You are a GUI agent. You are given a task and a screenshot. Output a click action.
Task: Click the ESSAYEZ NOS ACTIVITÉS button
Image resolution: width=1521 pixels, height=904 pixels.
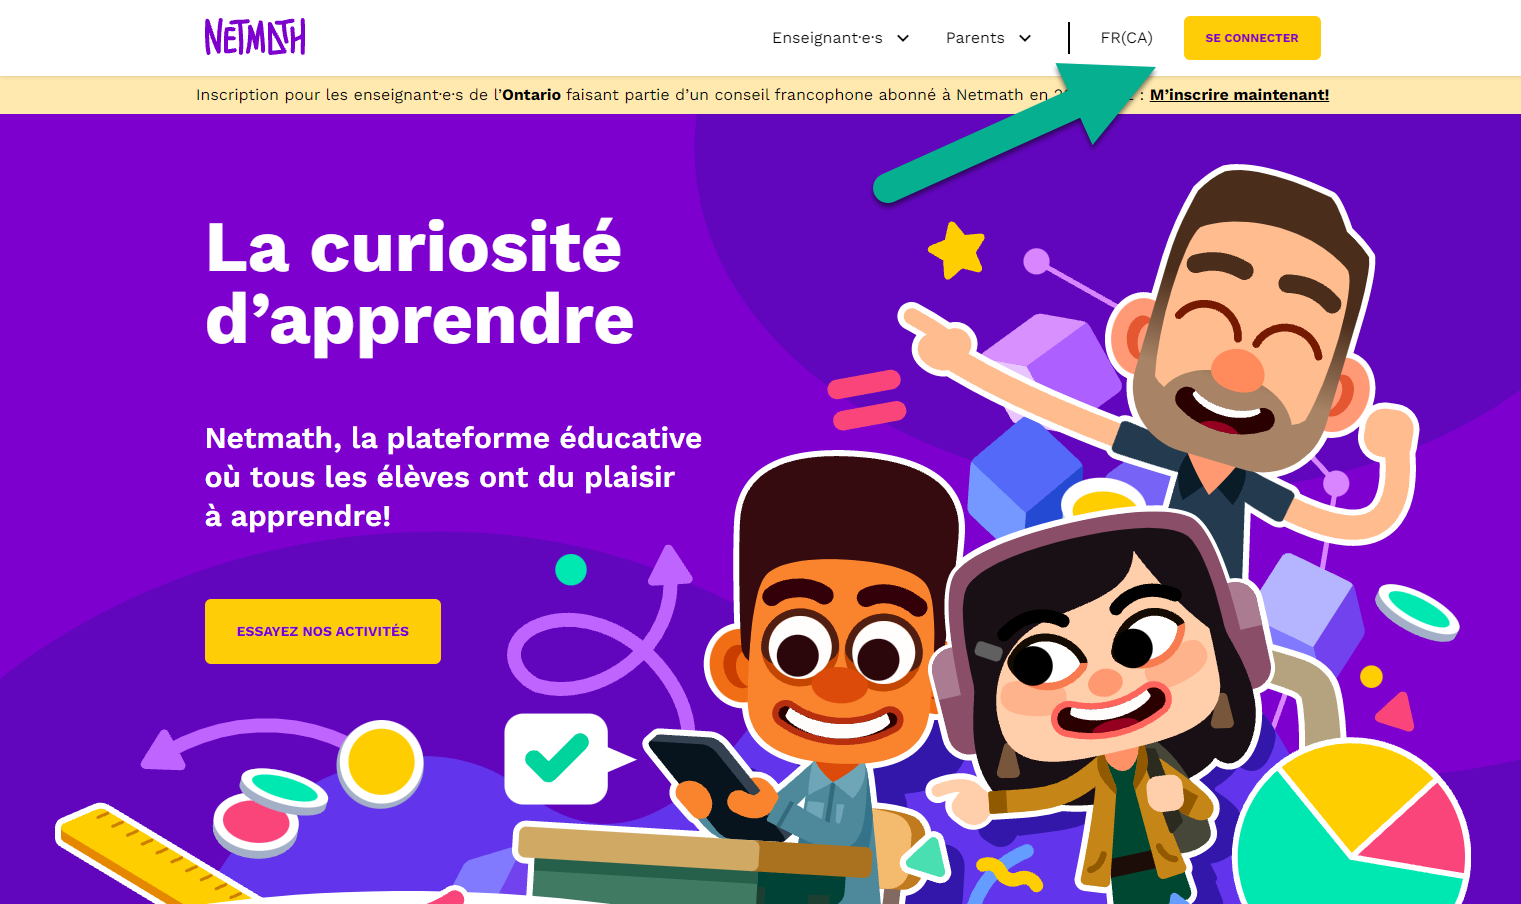(x=323, y=631)
